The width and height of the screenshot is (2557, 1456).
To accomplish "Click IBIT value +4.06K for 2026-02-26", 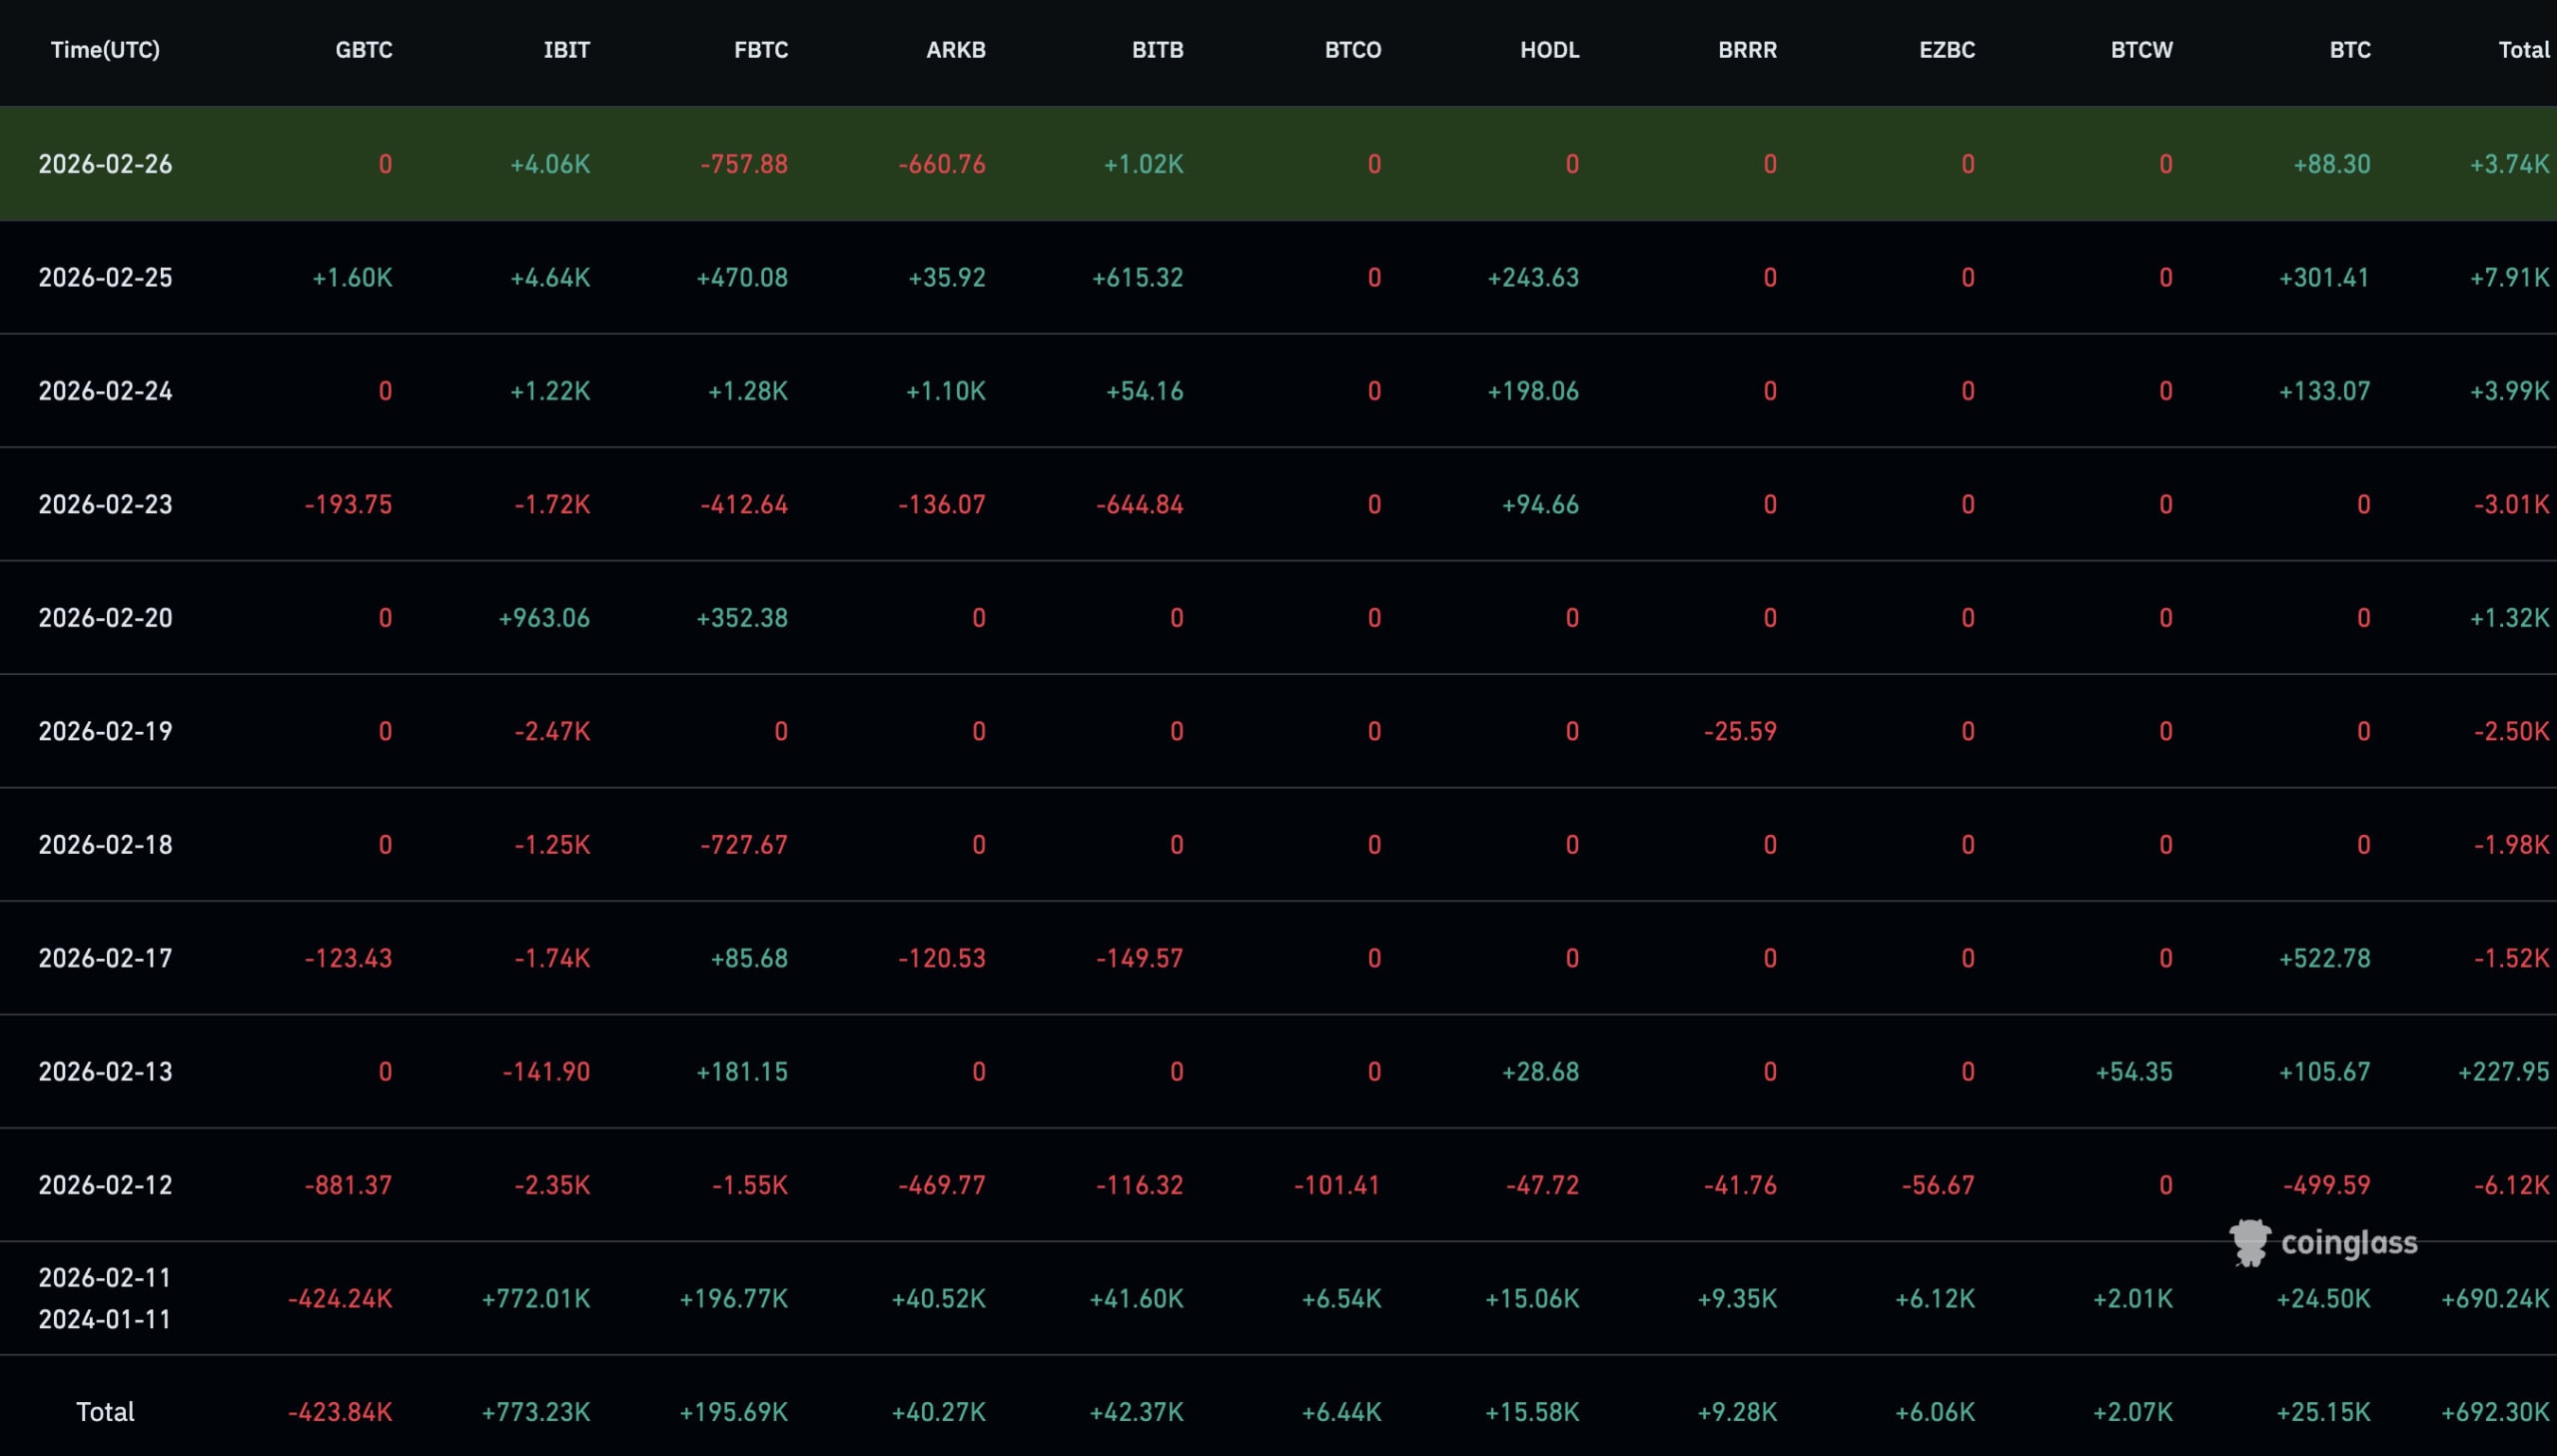I will coord(550,164).
